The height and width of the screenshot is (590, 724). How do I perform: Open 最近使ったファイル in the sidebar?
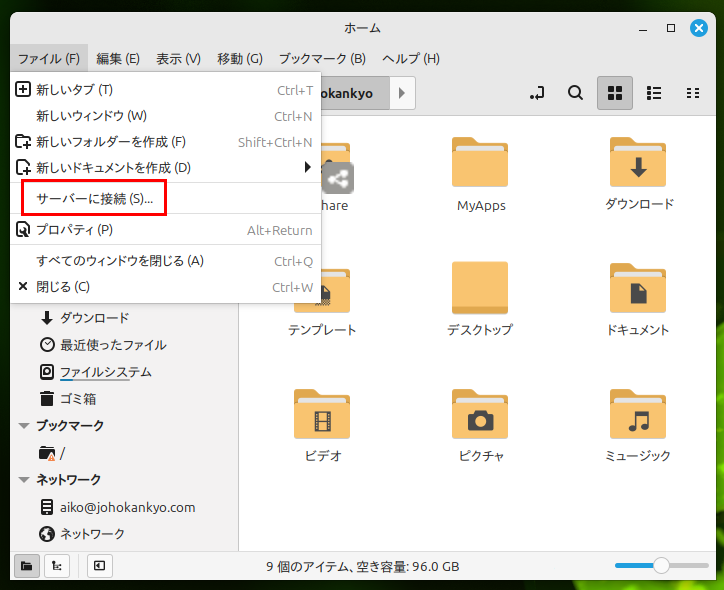tap(112, 345)
